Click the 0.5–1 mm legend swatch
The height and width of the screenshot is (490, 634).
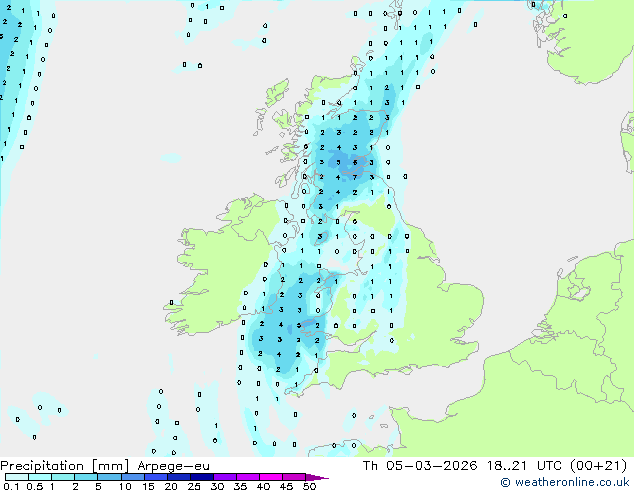point(40,477)
